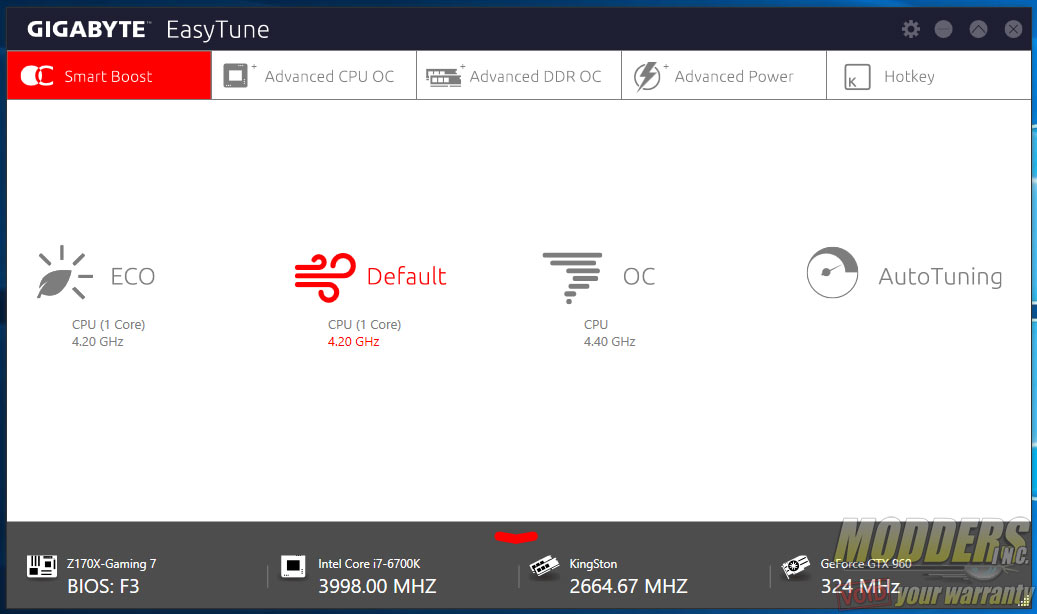The width and height of the screenshot is (1037, 614).
Task: Minimize the EasyTune window
Action: (x=943, y=29)
